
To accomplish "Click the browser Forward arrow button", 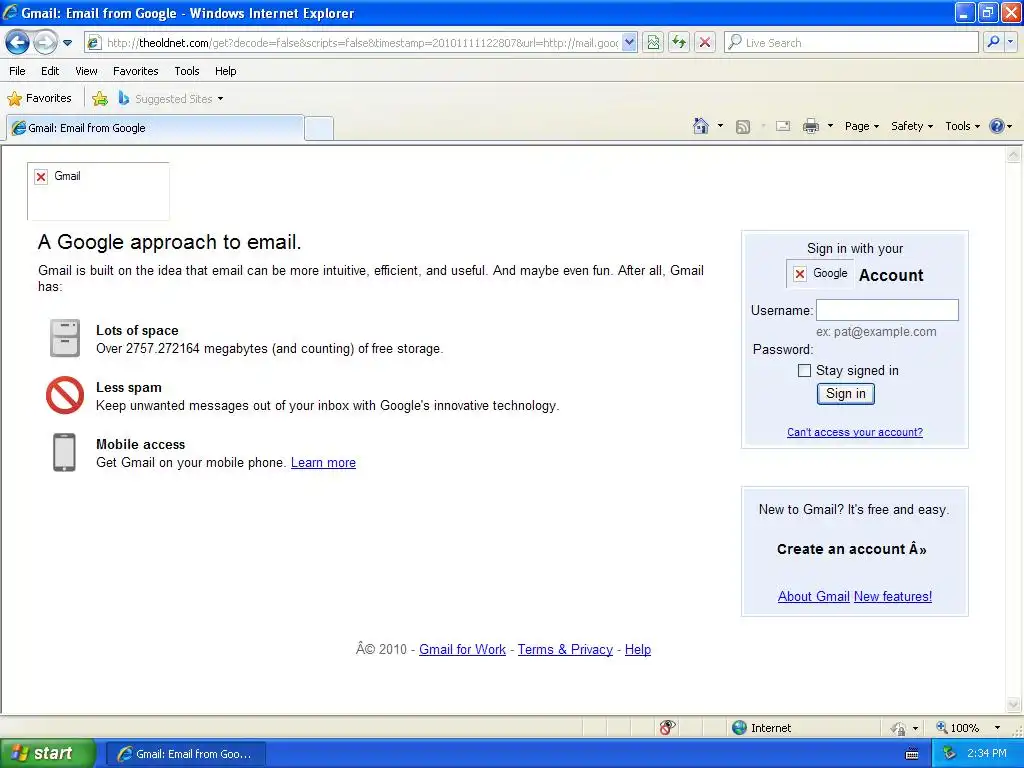I will [45, 43].
